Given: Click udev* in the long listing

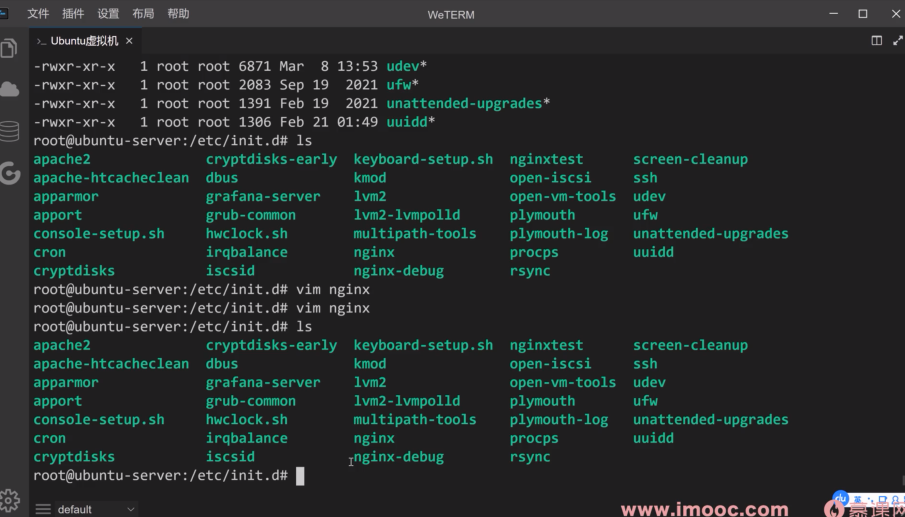Looking at the screenshot, I should [407, 66].
